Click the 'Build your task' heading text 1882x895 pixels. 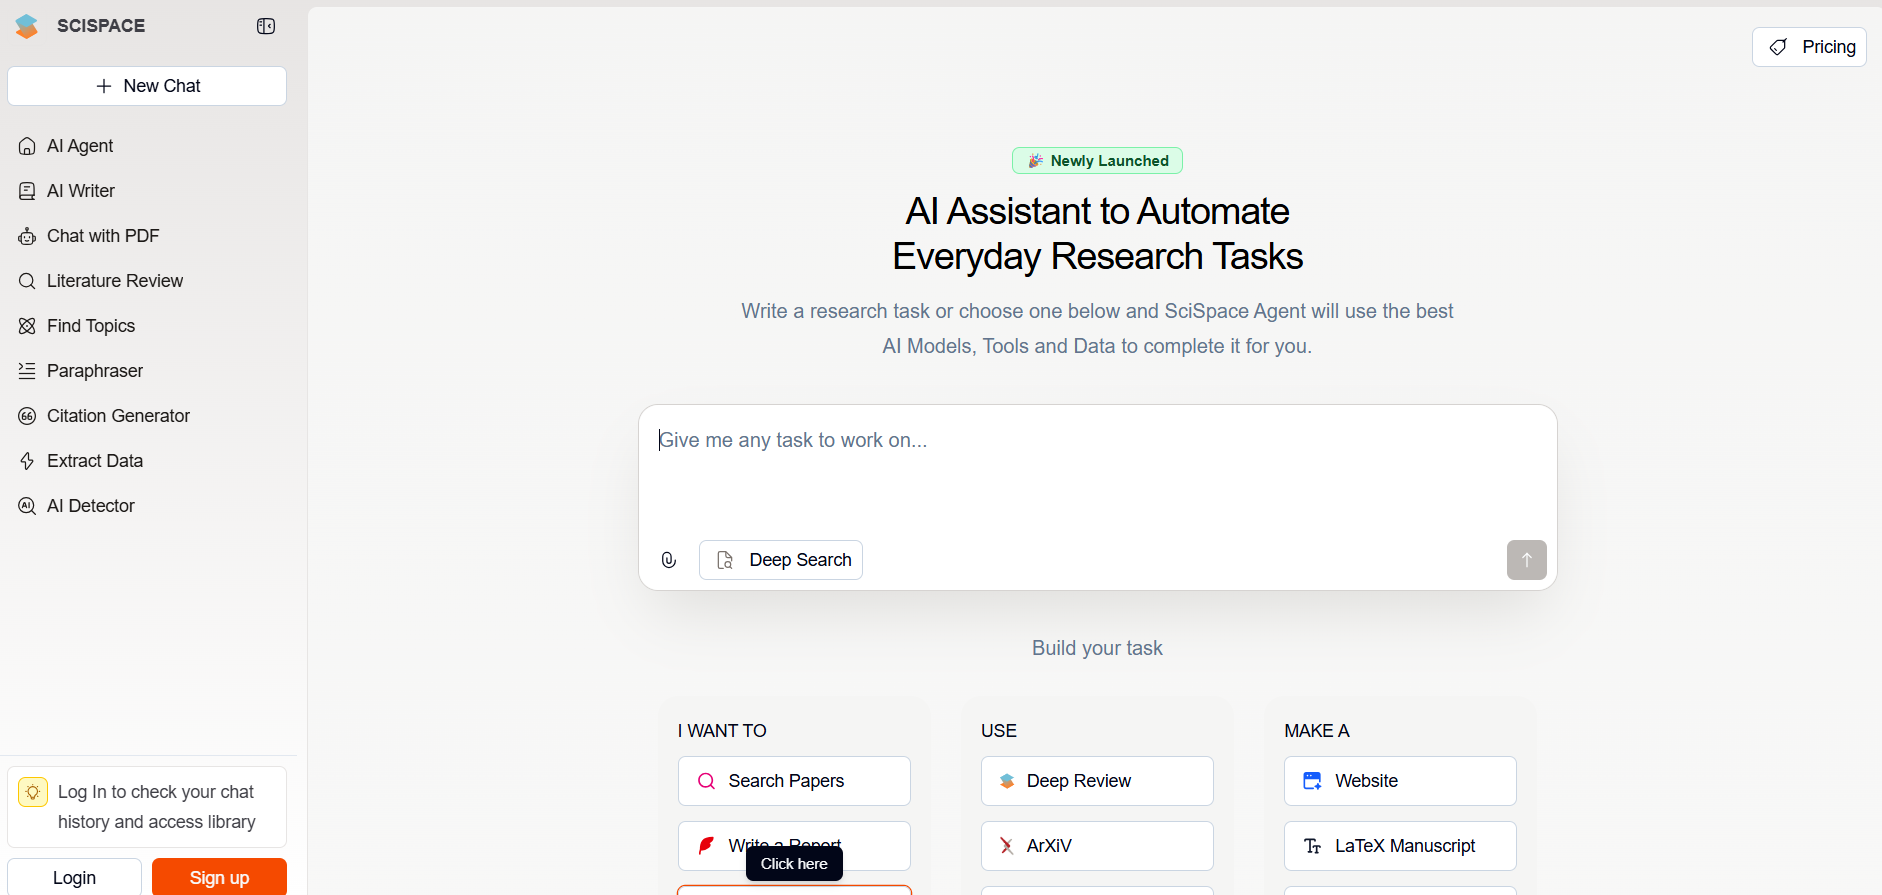[x=1097, y=648]
